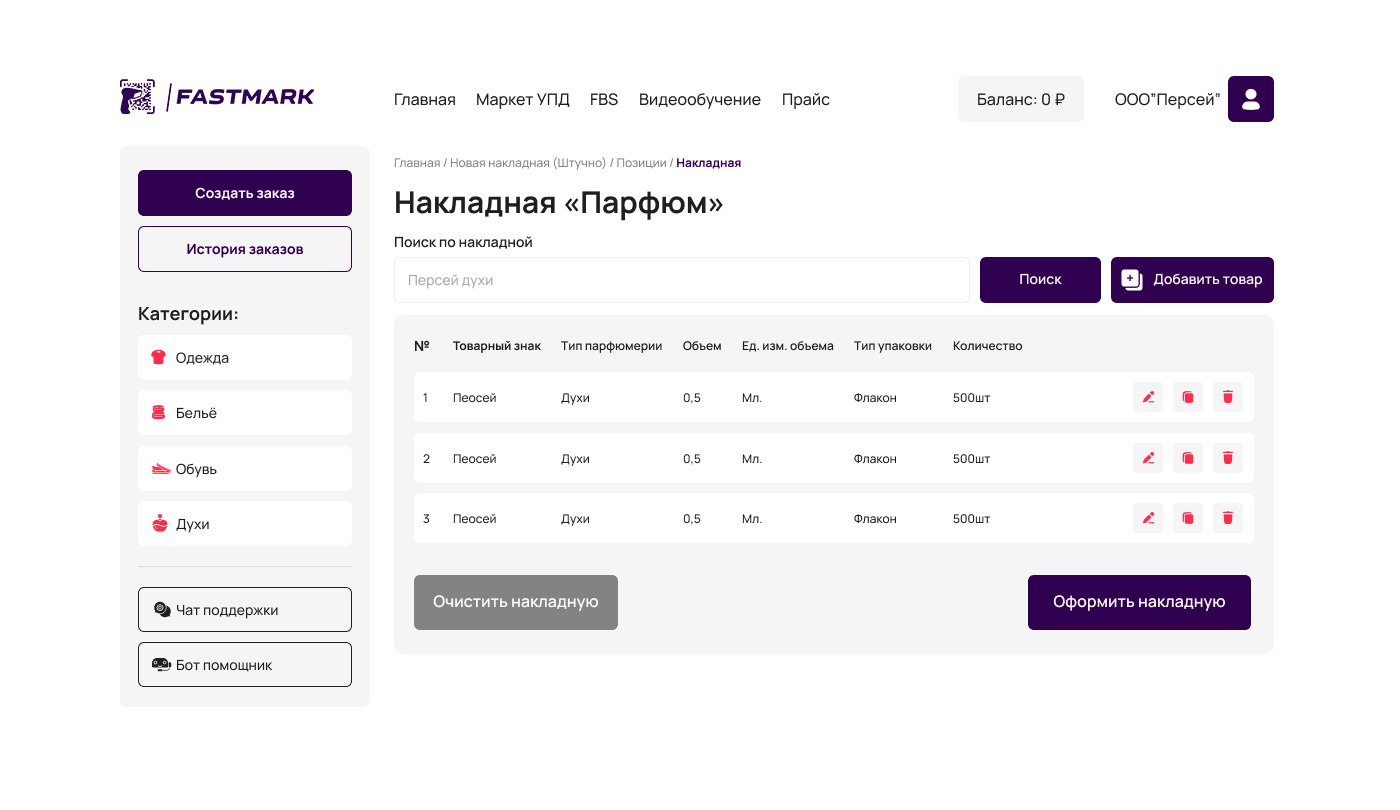Delete row 3 with trash icon
The width and height of the screenshot is (1400, 810).
1228,518
